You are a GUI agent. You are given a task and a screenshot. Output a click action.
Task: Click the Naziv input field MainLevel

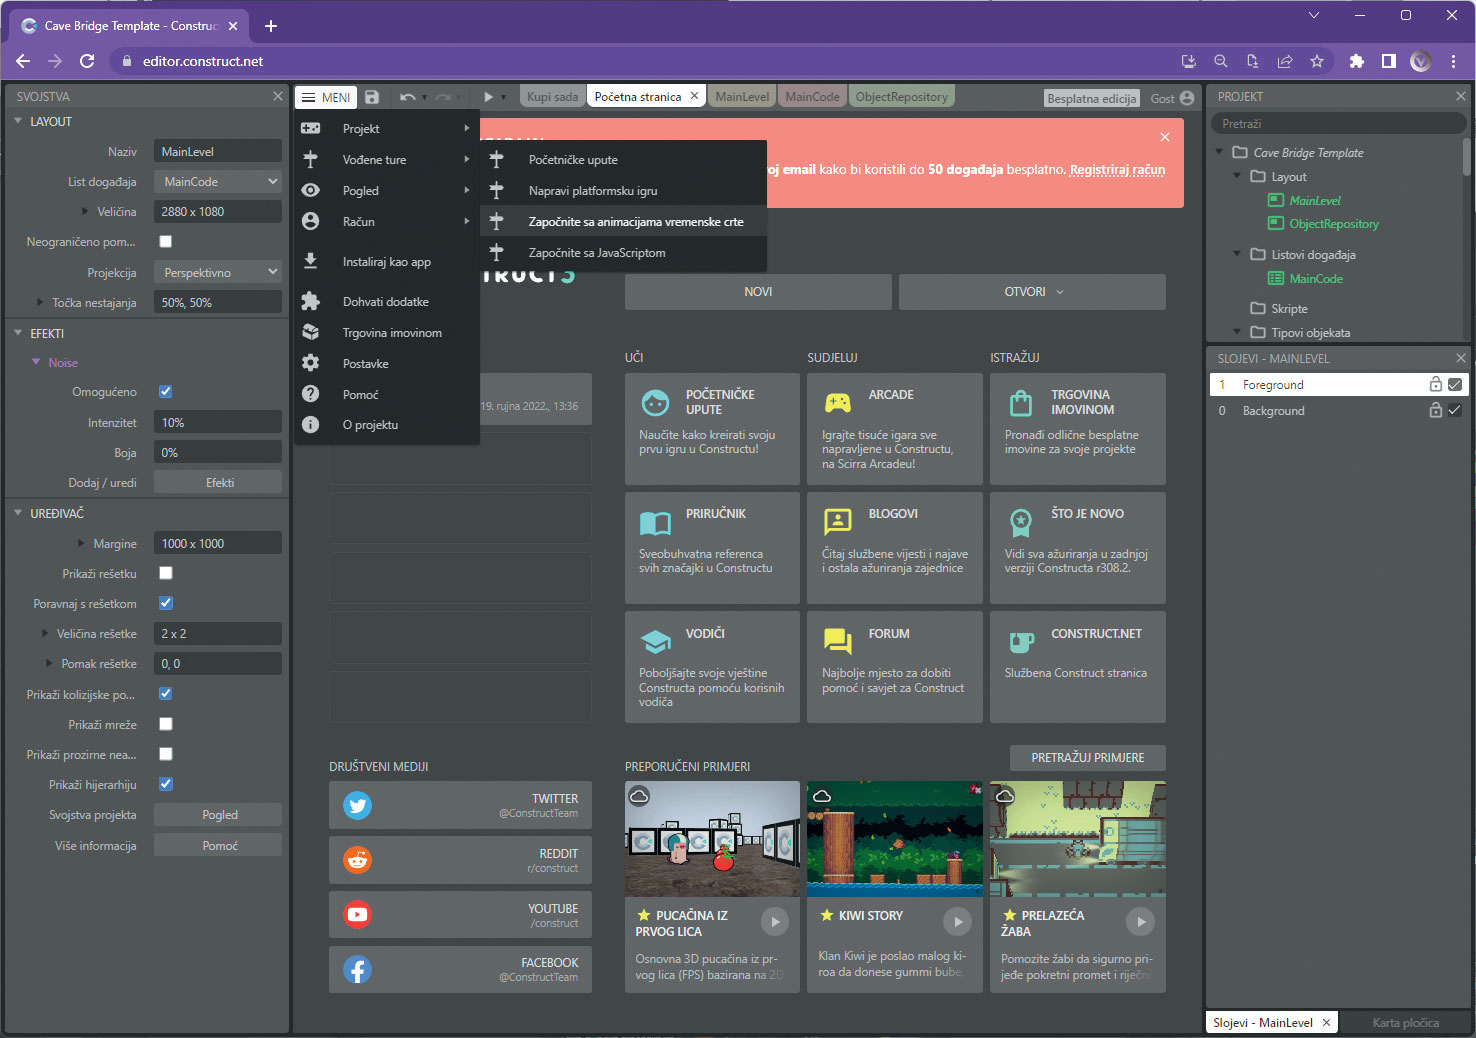(218, 151)
